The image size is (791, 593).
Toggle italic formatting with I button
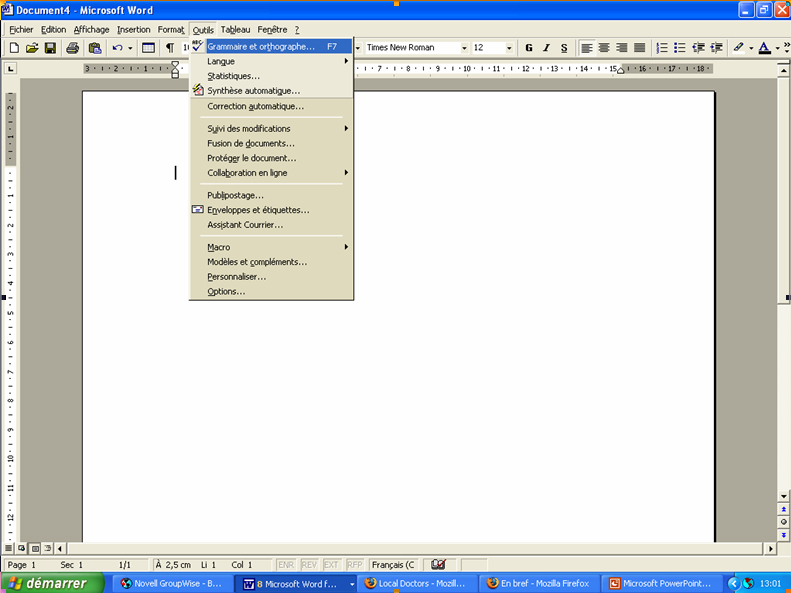point(546,48)
